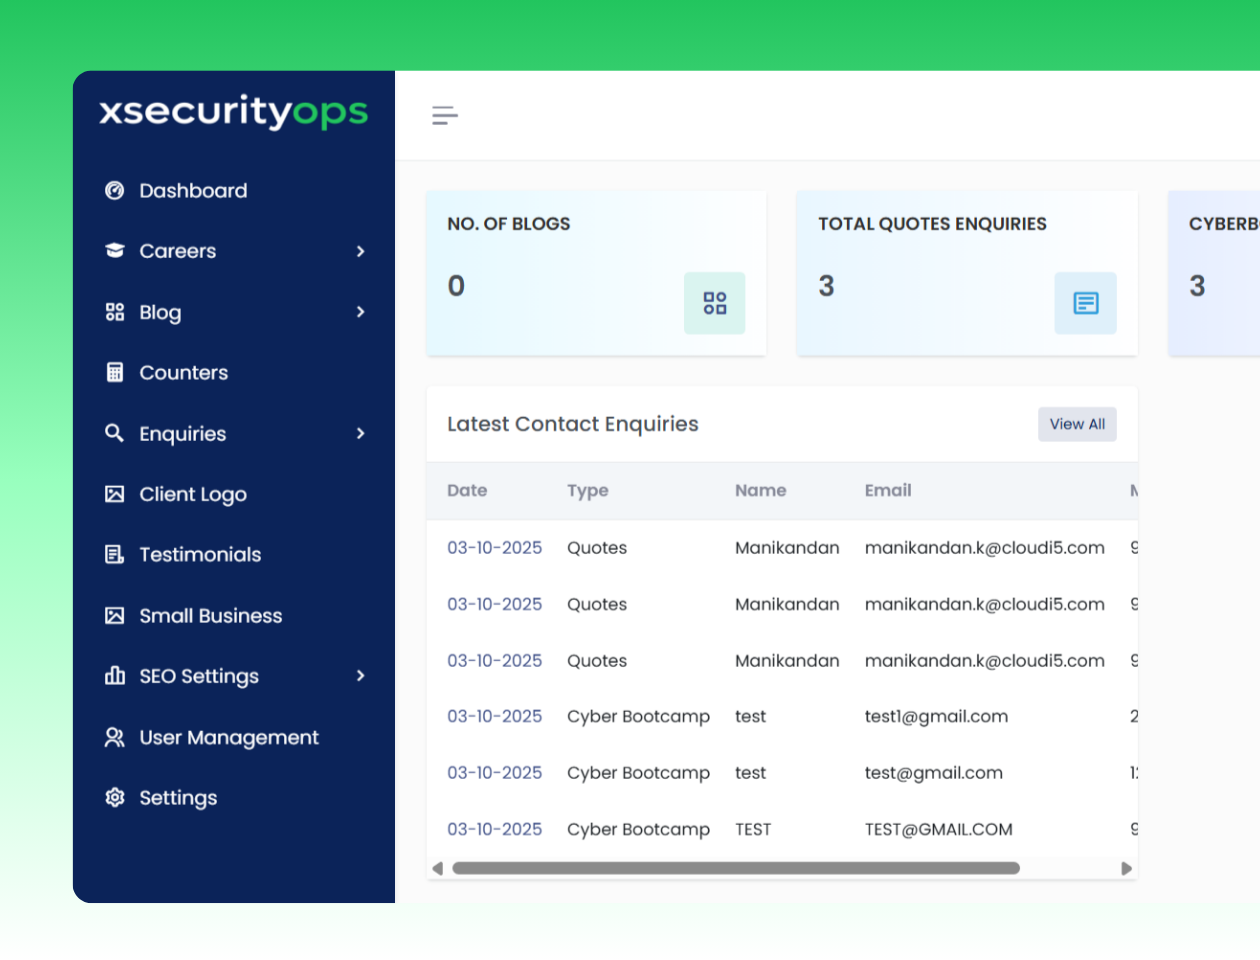
Task: Click the scrollbar right arrow
Action: coord(1127,868)
